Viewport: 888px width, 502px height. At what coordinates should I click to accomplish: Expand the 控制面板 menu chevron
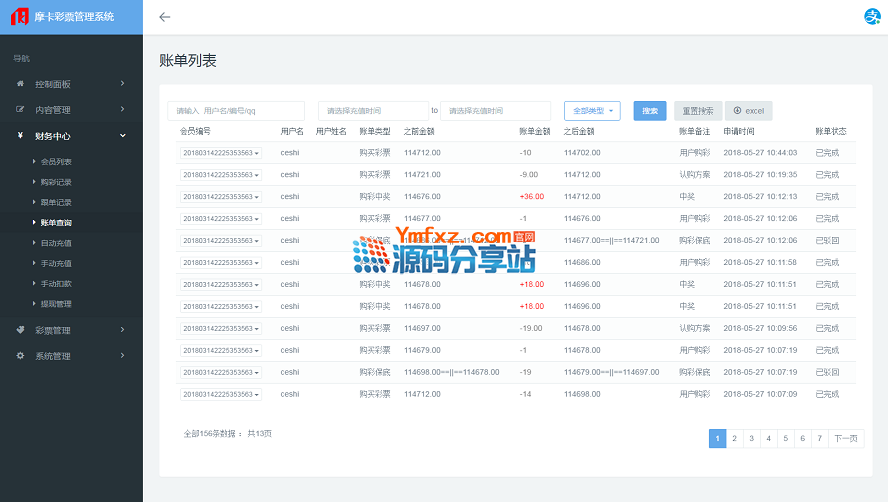tap(123, 84)
